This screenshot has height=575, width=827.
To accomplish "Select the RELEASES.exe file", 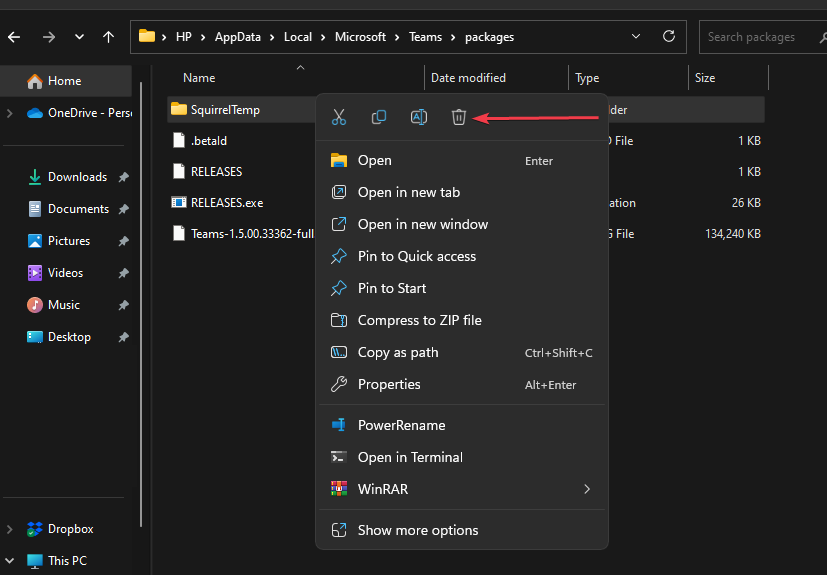I will point(227,203).
